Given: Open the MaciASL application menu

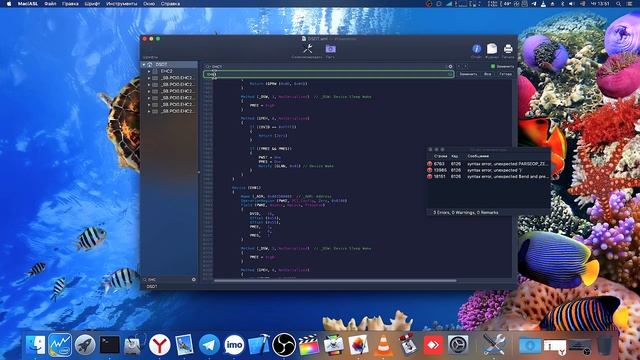Looking at the screenshot, I should tap(27, 4).
